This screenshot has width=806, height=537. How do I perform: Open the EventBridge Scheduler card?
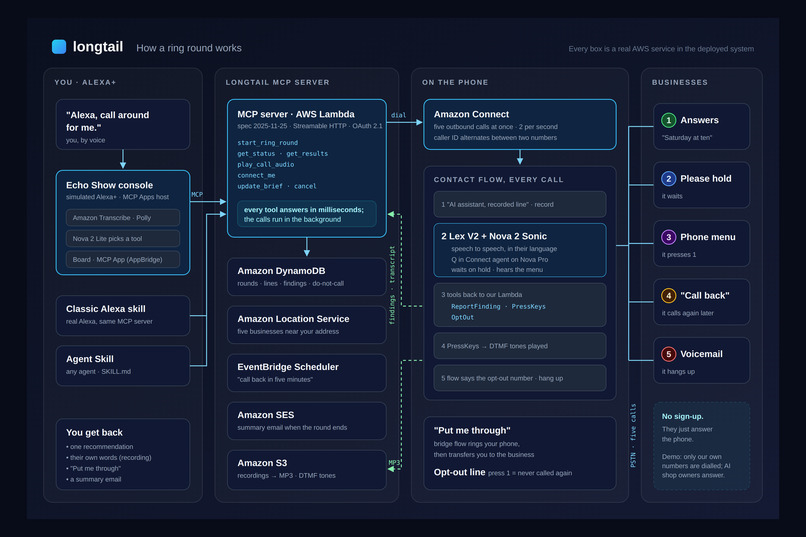click(x=306, y=373)
